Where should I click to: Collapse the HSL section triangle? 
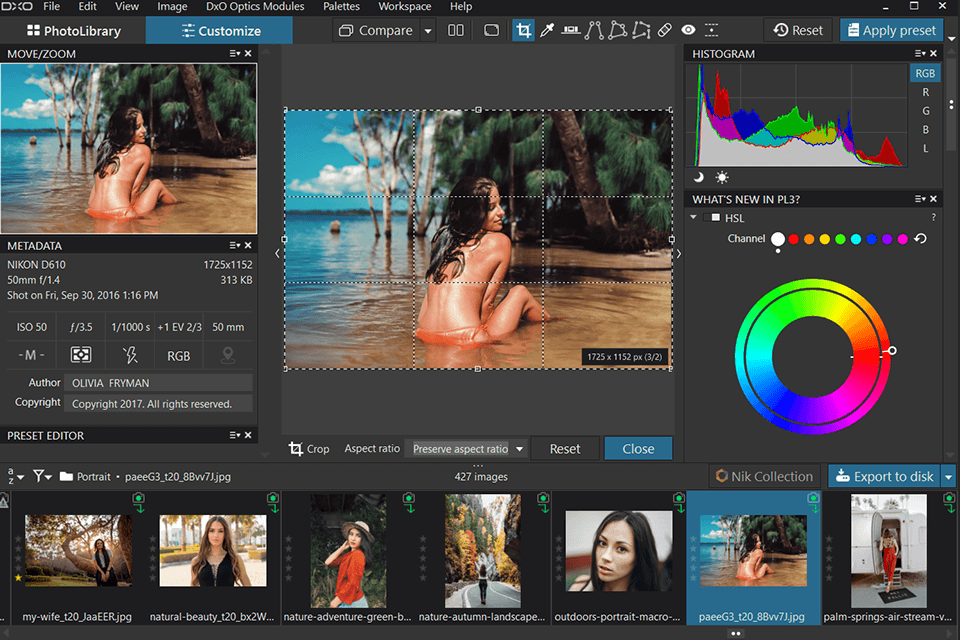[x=693, y=217]
